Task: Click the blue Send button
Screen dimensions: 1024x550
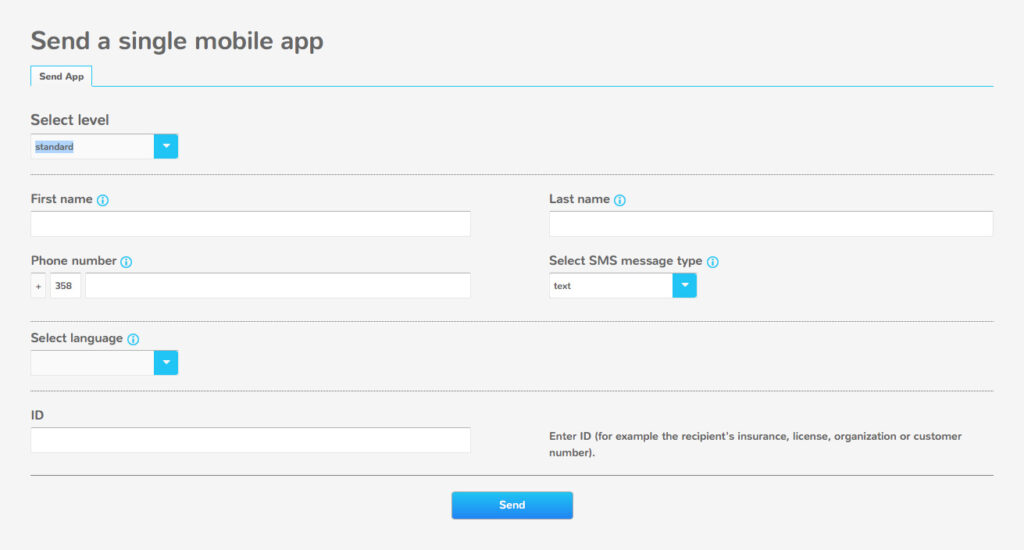Action: (512, 505)
